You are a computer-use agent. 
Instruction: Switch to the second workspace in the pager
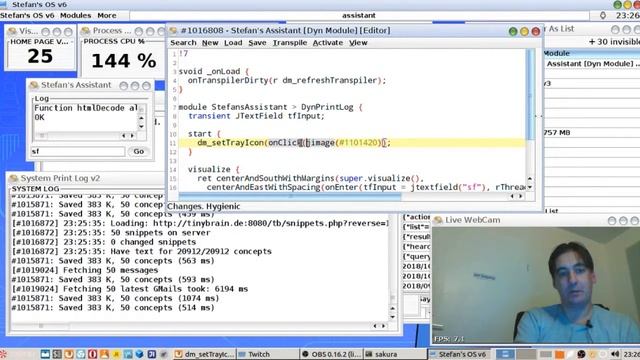[527, 354]
